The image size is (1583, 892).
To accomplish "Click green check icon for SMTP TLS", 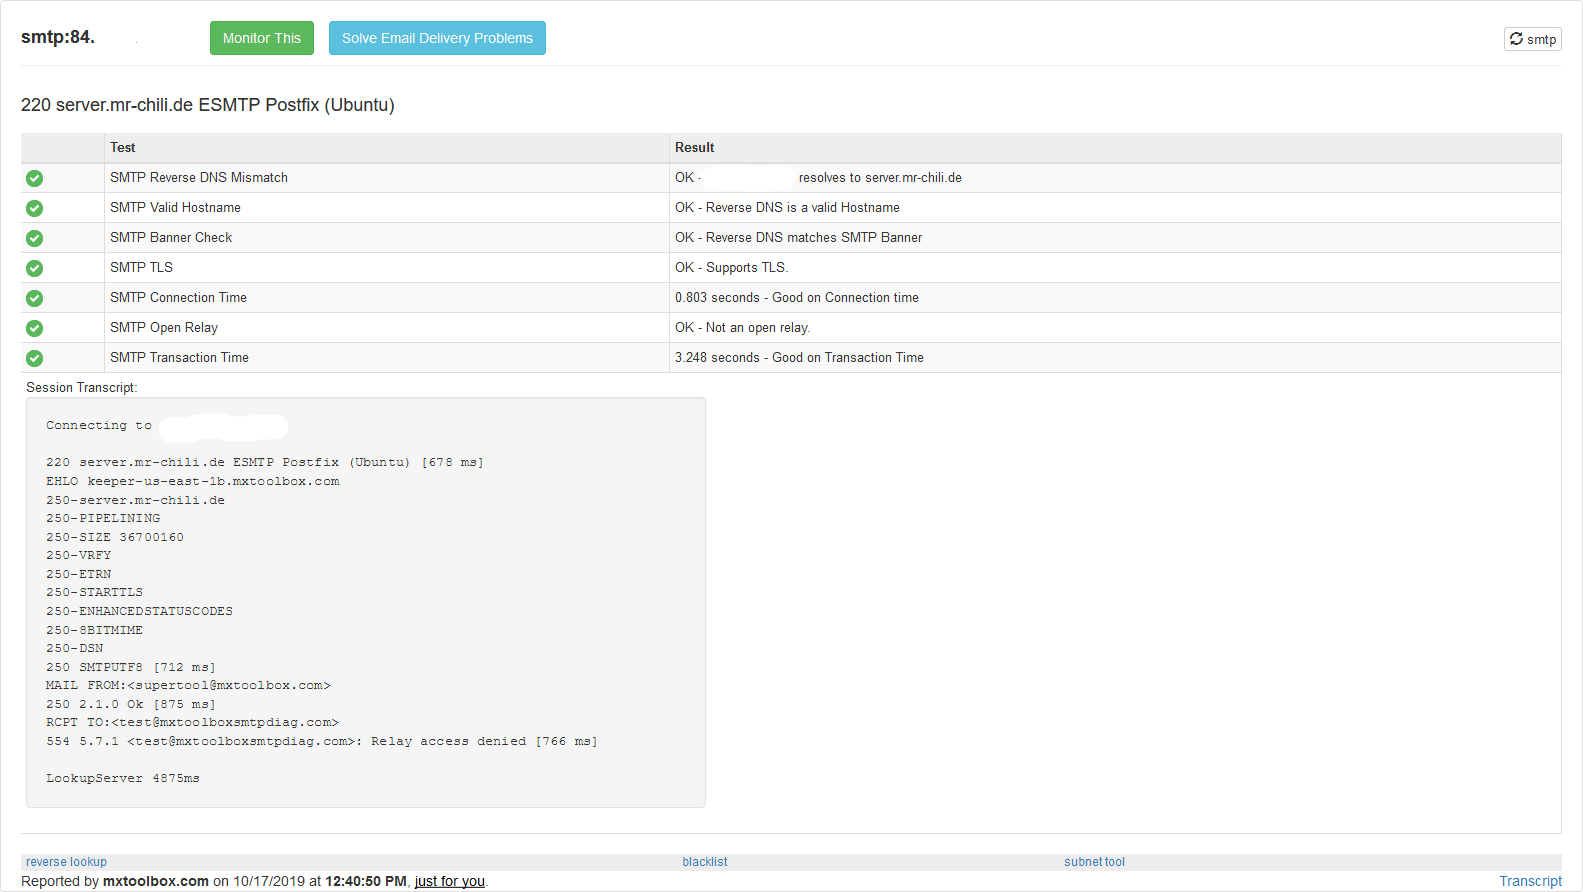I will coord(35,268).
